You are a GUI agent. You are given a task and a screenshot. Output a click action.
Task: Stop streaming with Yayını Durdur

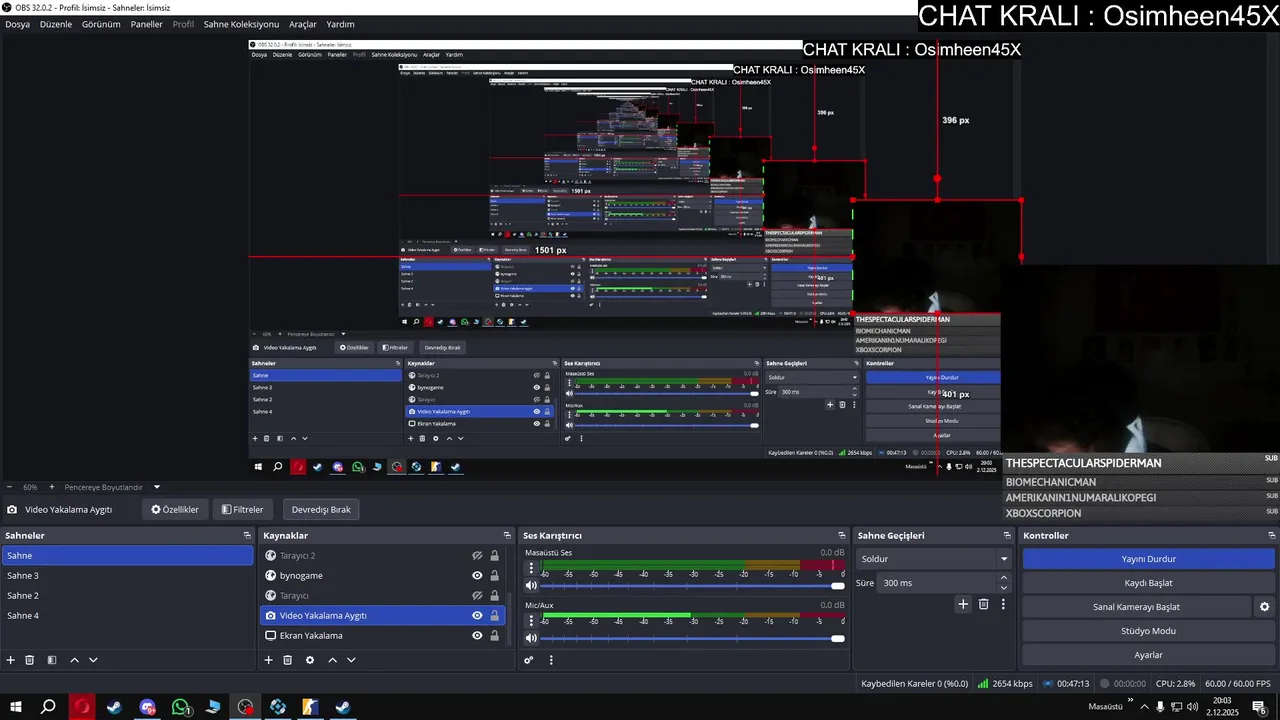point(1148,559)
